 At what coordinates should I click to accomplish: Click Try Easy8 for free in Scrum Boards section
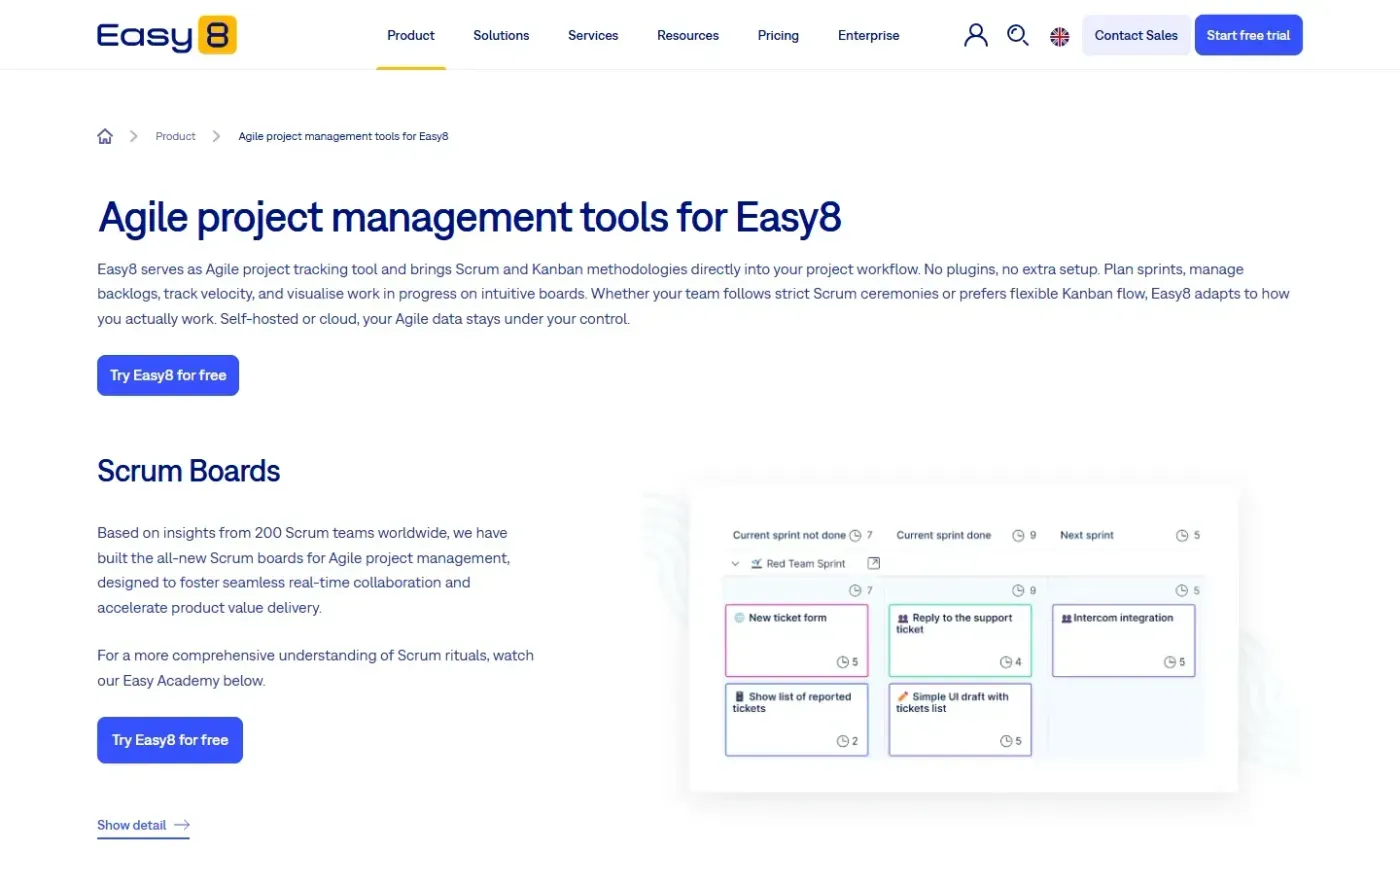[x=170, y=740]
